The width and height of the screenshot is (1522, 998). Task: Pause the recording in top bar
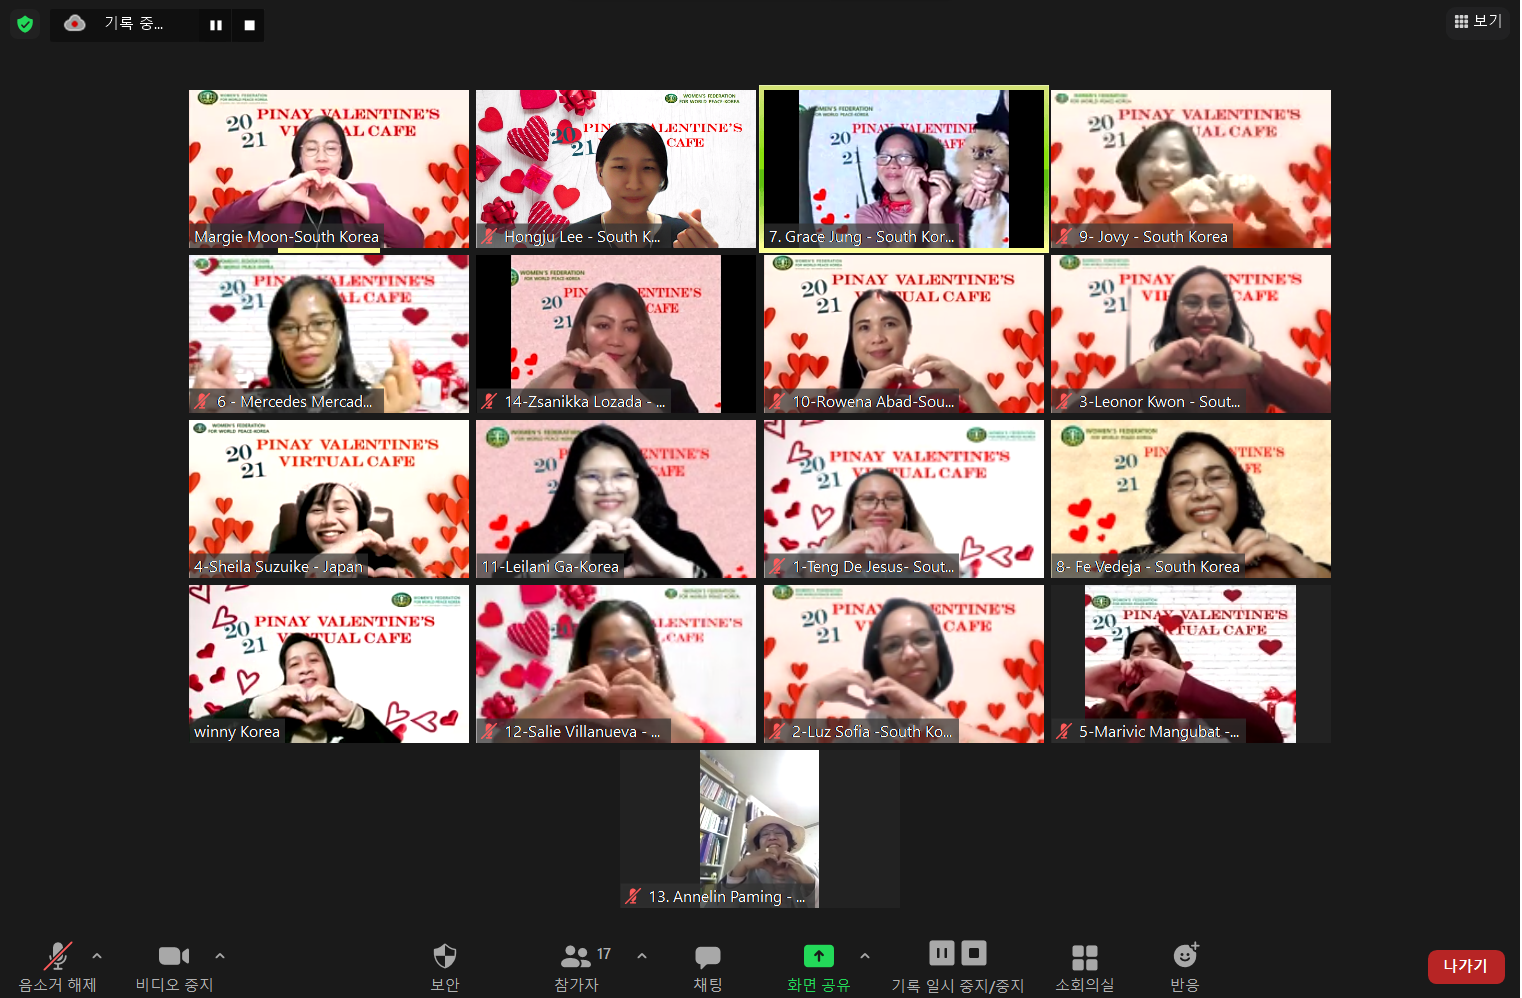coord(216,25)
